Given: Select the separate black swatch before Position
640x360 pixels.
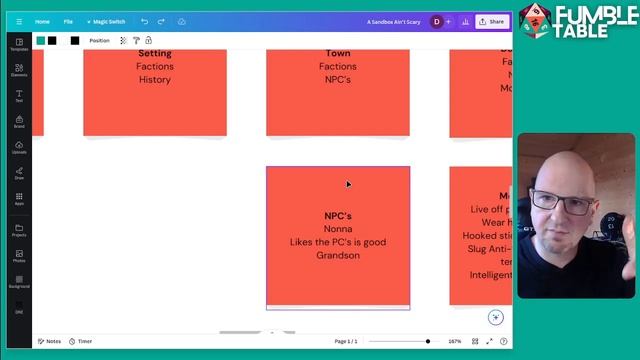Looking at the screenshot, I should click(75, 40).
